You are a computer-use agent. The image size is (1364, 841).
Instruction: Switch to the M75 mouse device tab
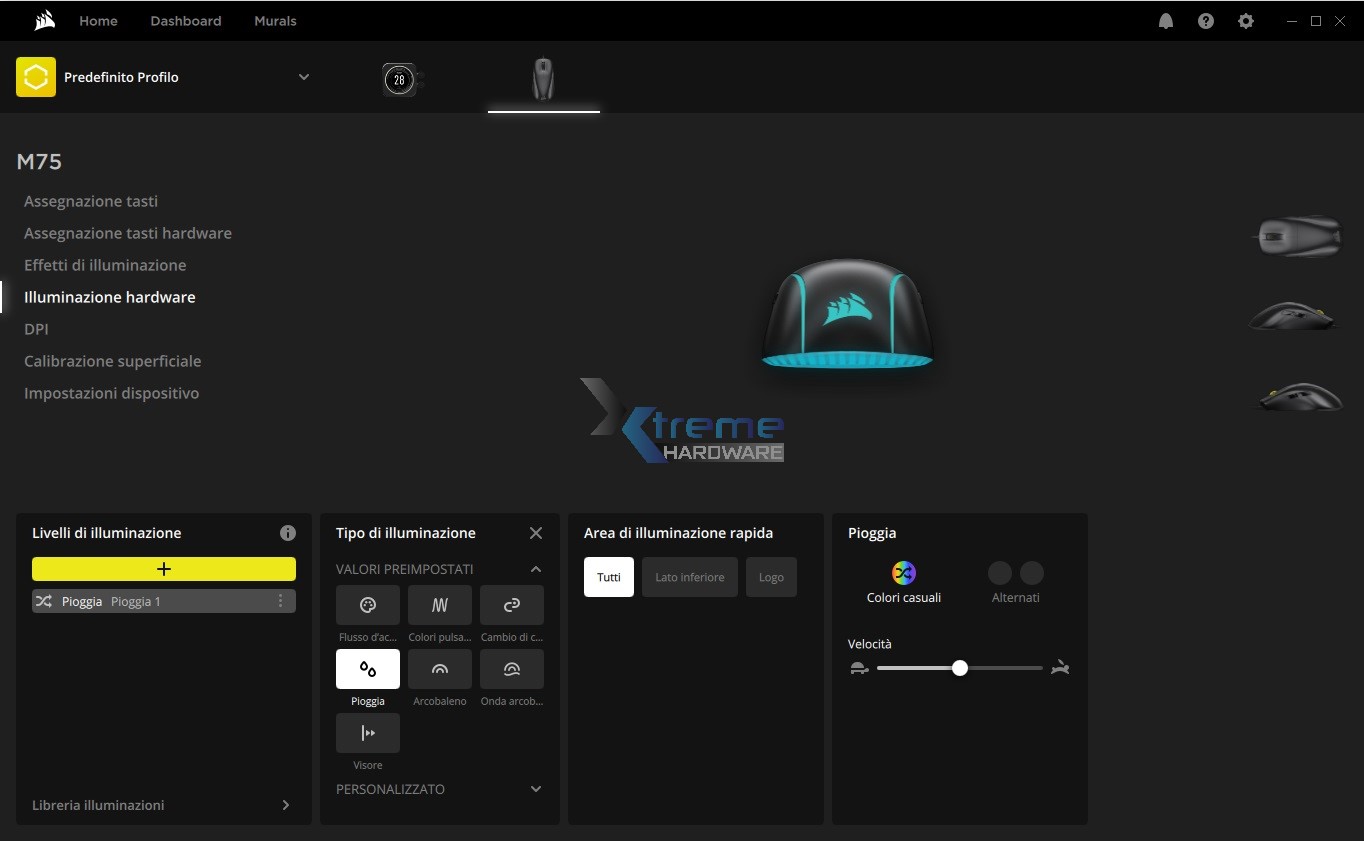543,80
